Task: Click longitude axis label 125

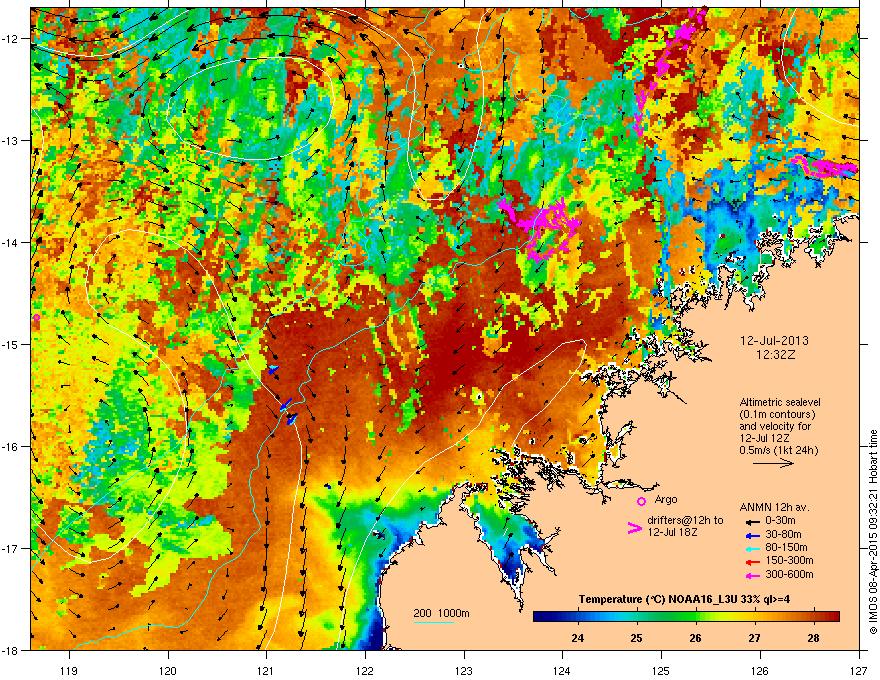Action: (x=661, y=670)
